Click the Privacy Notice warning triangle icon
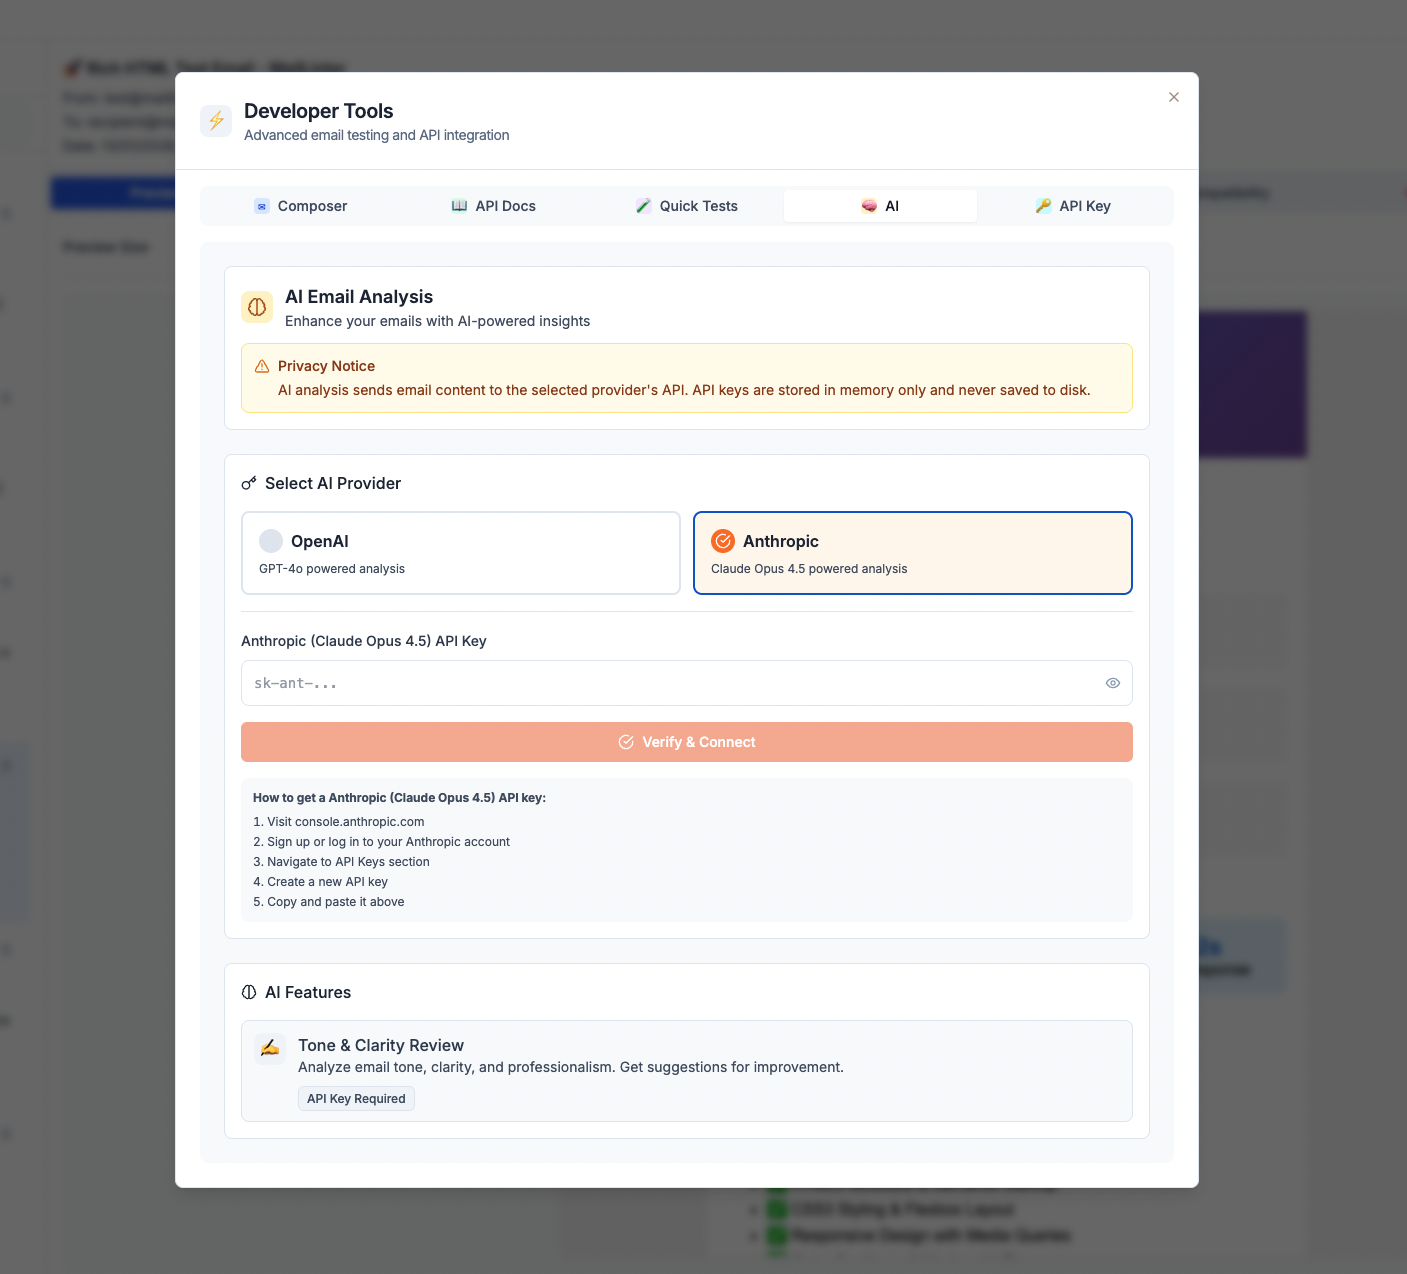 coord(262,366)
